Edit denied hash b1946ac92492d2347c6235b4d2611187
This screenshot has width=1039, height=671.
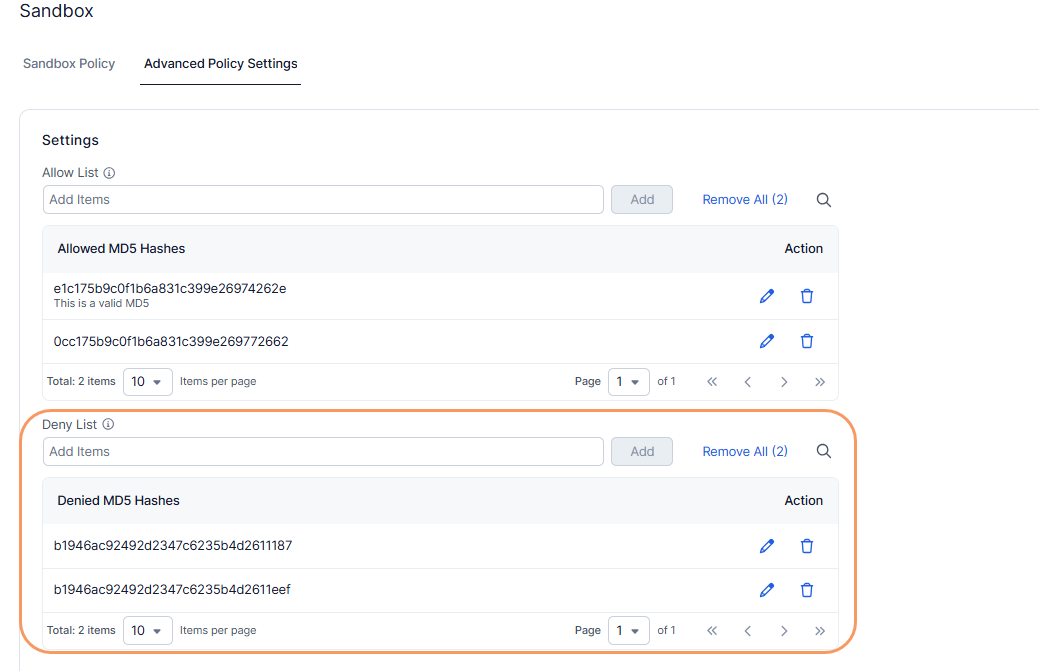coord(767,546)
